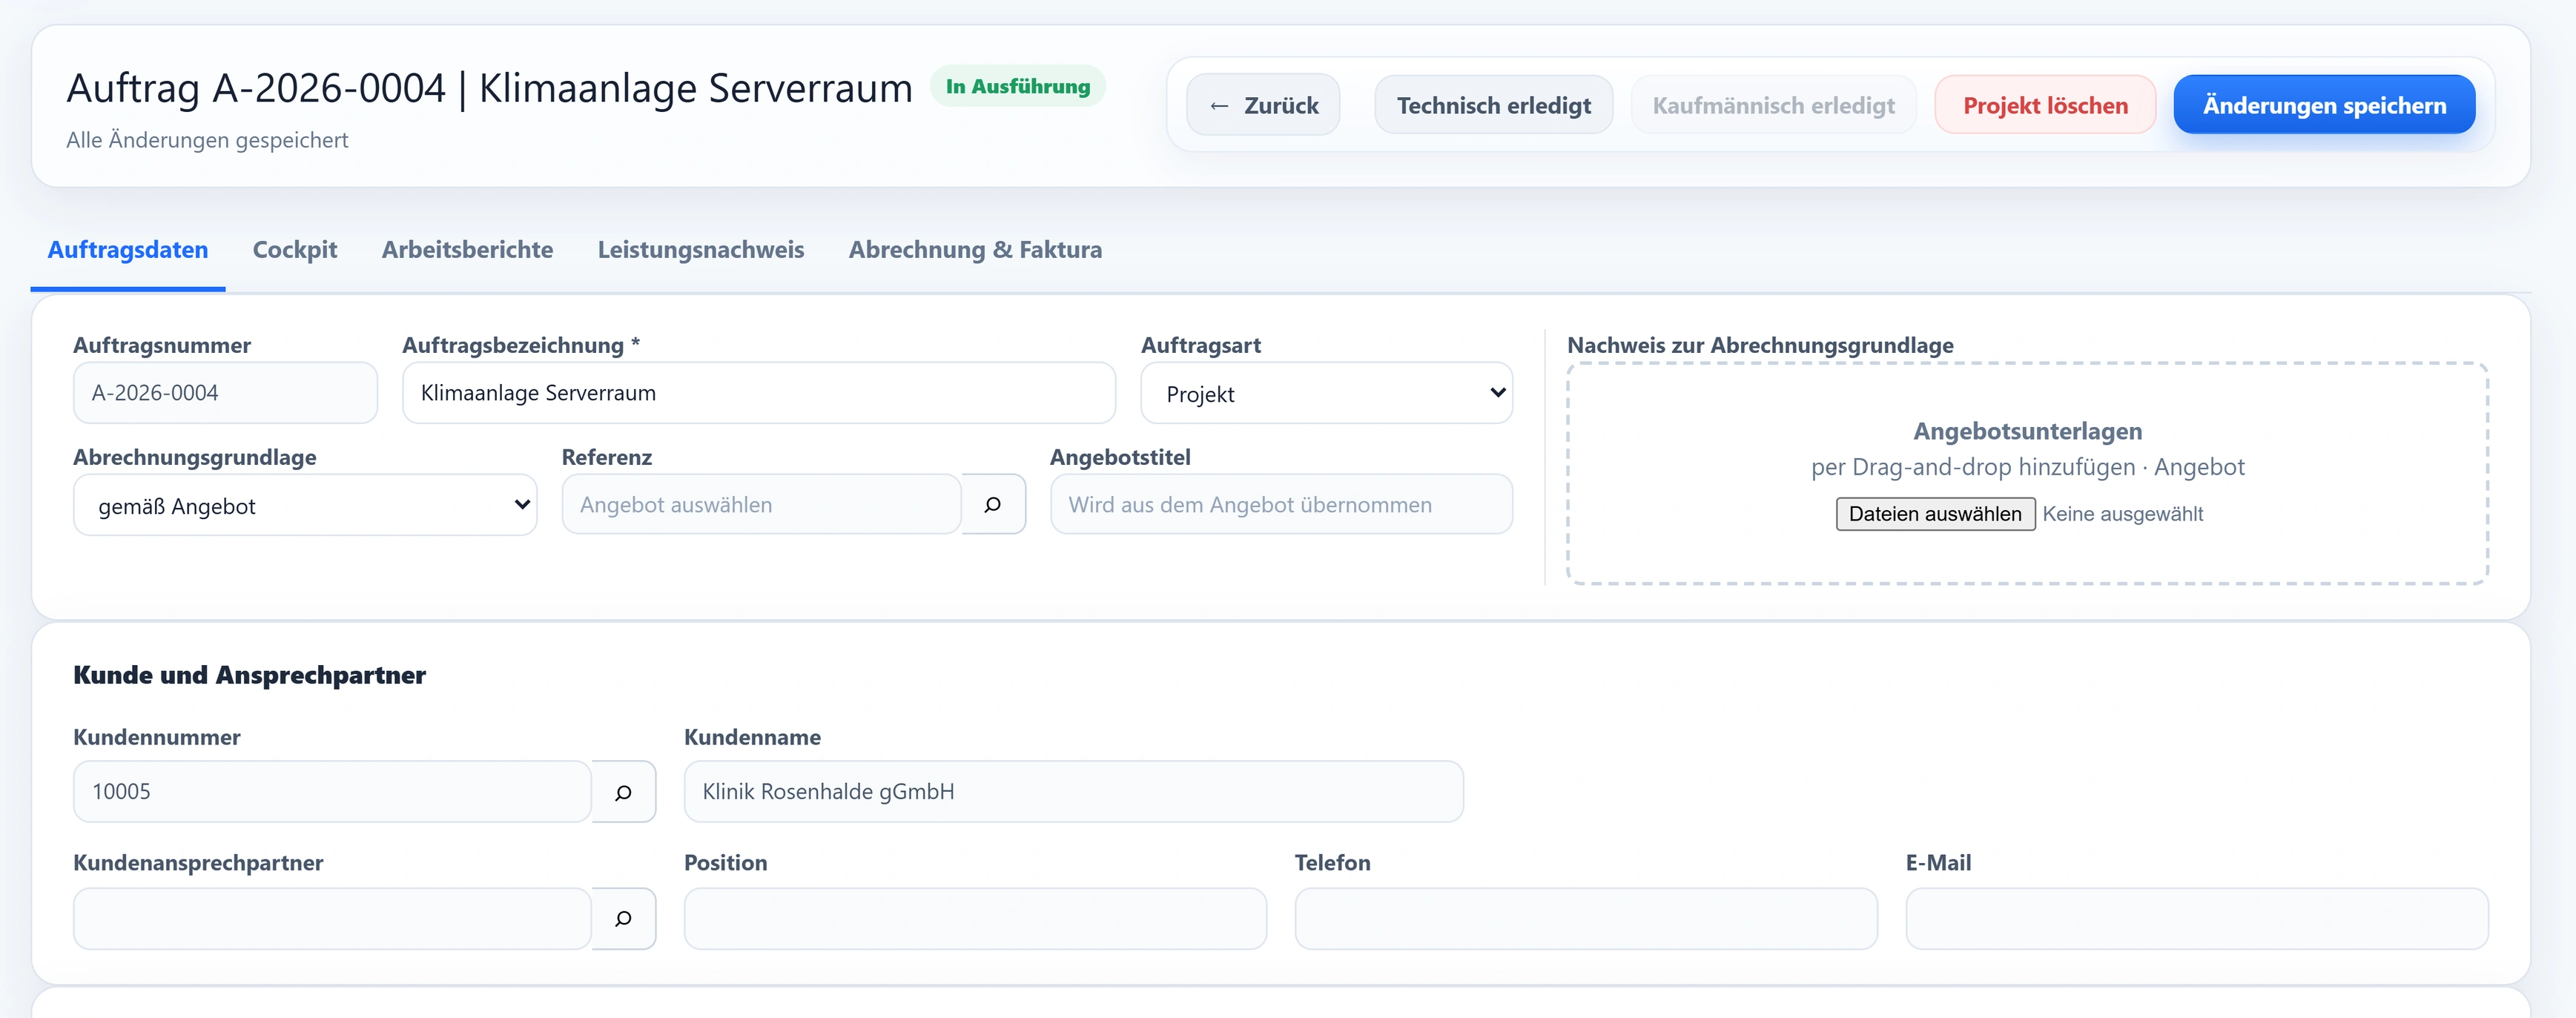The width and height of the screenshot is (2576, 1018).
Task: Switch to the Auftragsdaten tab
Action: (128, 250)
